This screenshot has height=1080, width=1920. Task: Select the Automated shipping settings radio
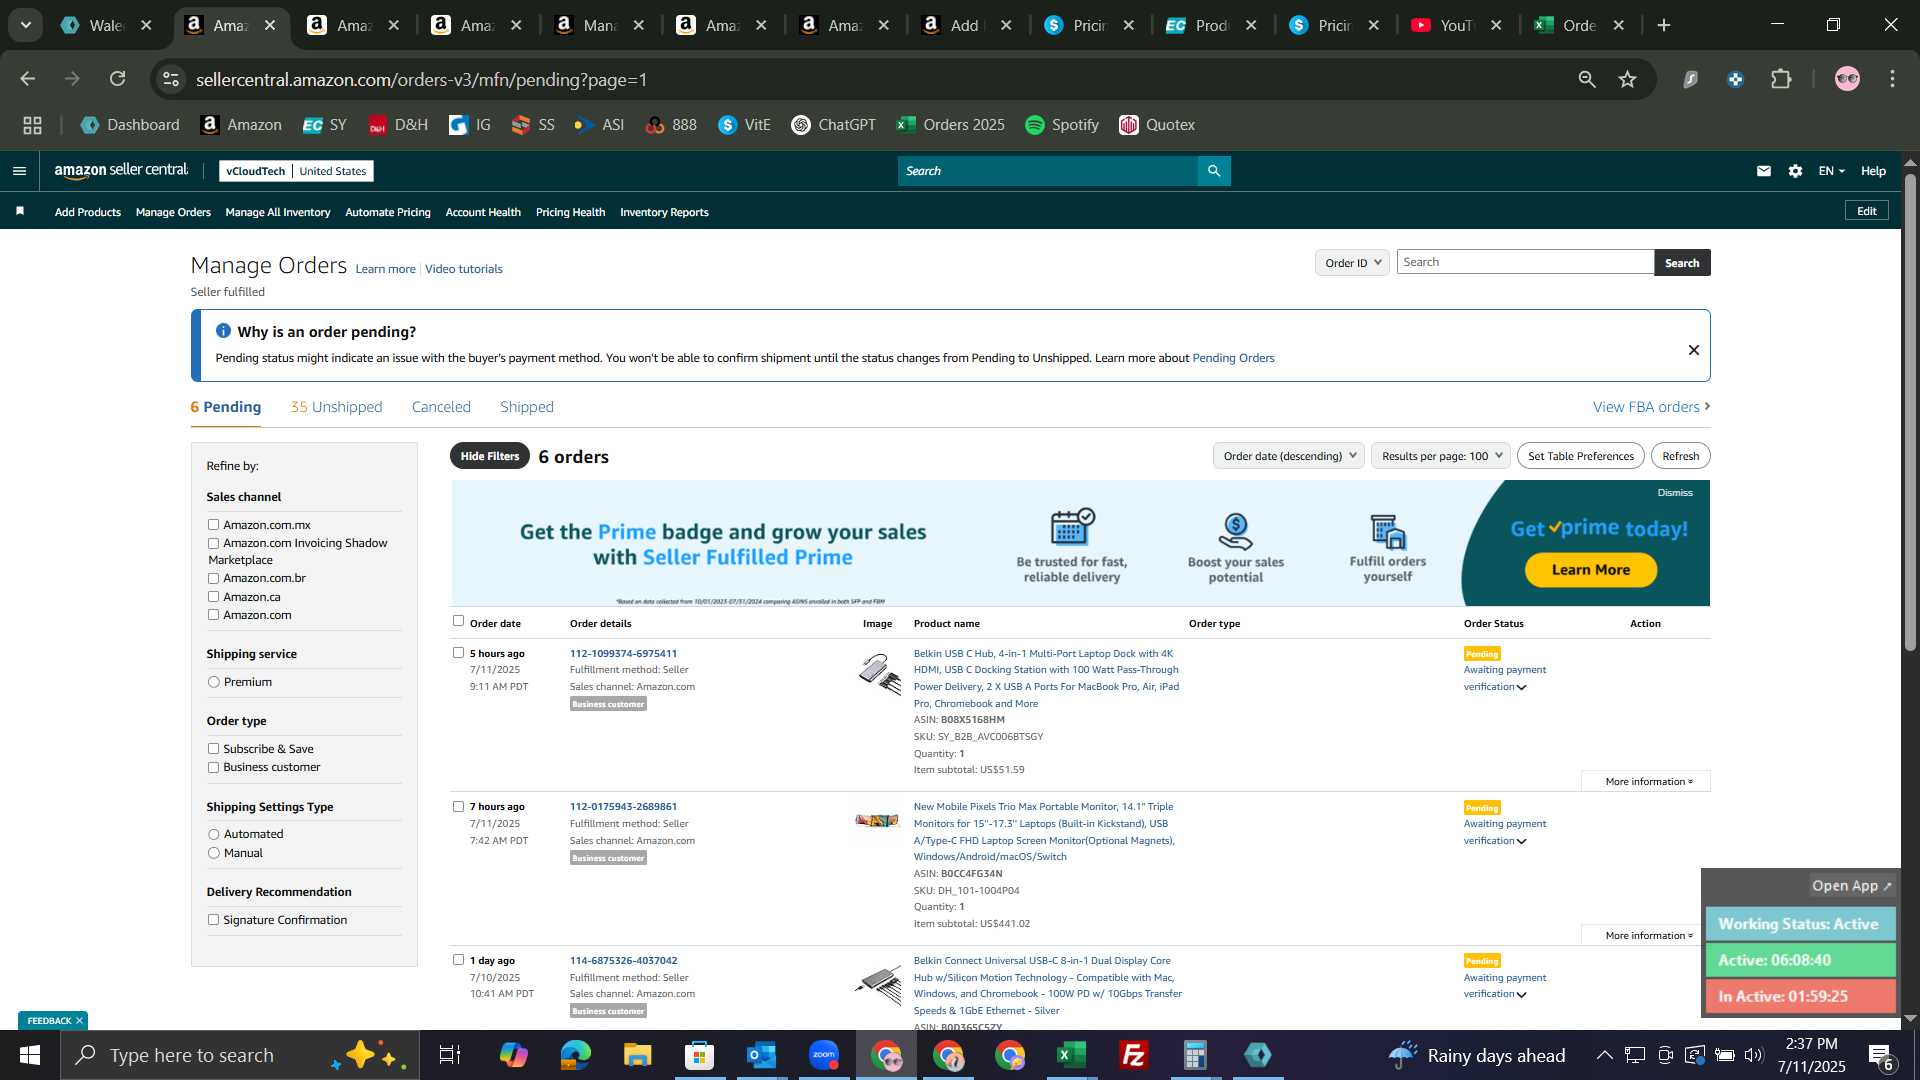click(x=213, y=834)
